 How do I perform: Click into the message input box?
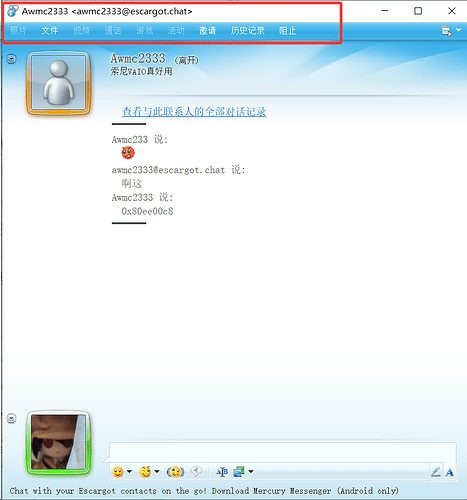coord(283,452)
